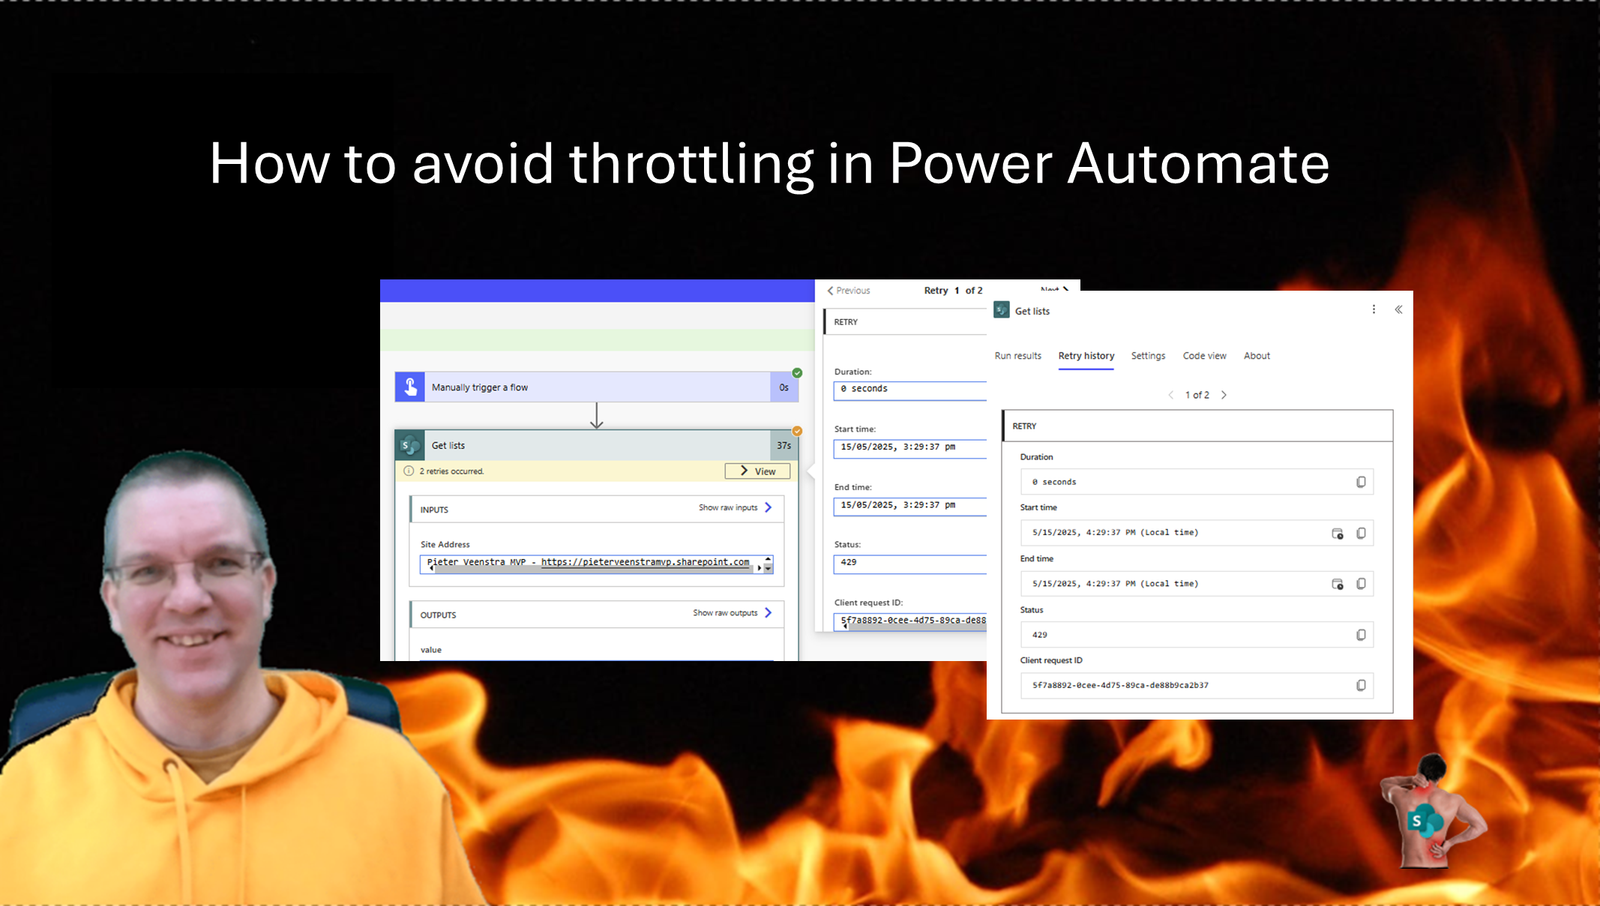Open the Code view tab

tap(1204, 356)
